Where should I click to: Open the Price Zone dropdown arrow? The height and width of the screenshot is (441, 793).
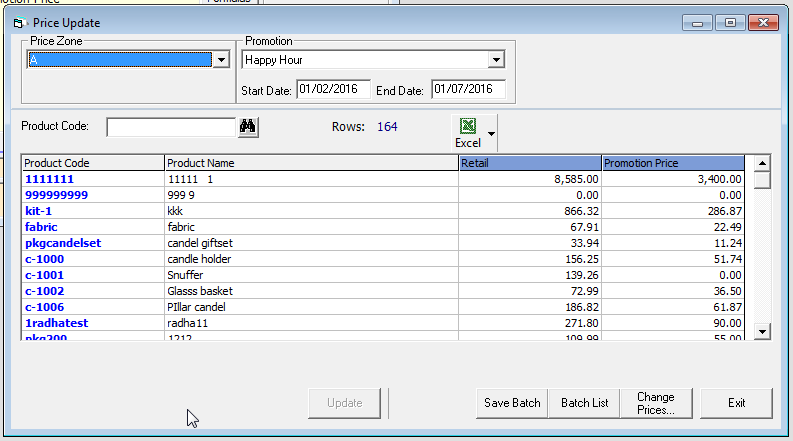click(221, 60)
